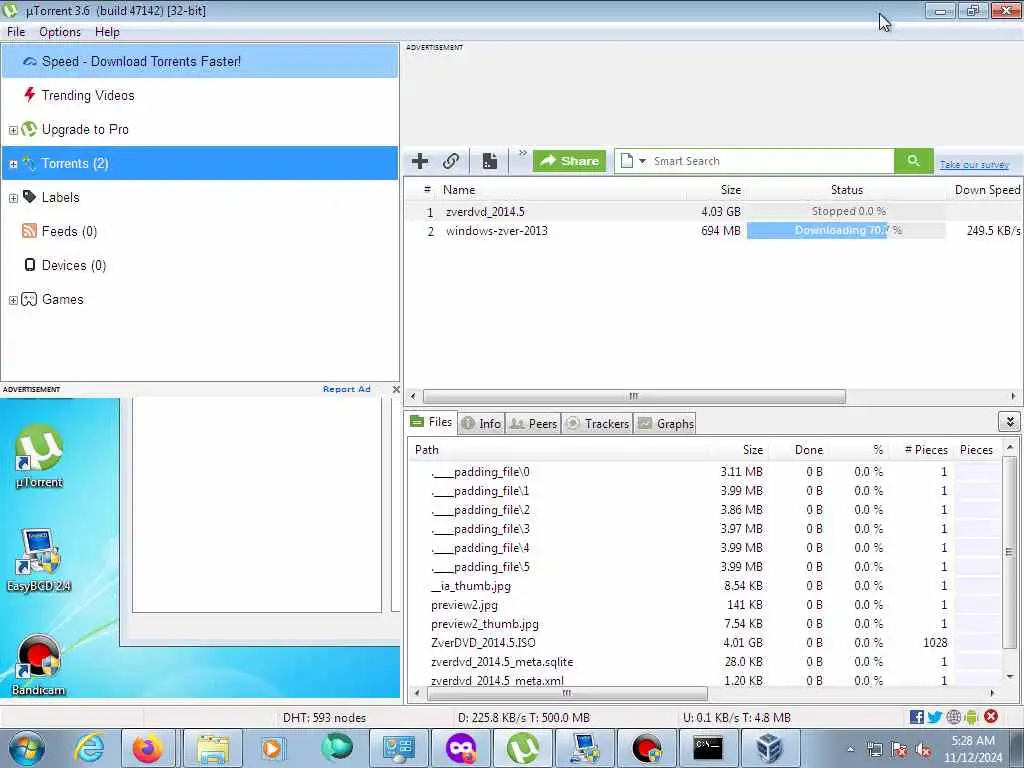Select the windows-zver-2013 torrent row
This screenshot has height=768, width=1024.
click(712, 231)
